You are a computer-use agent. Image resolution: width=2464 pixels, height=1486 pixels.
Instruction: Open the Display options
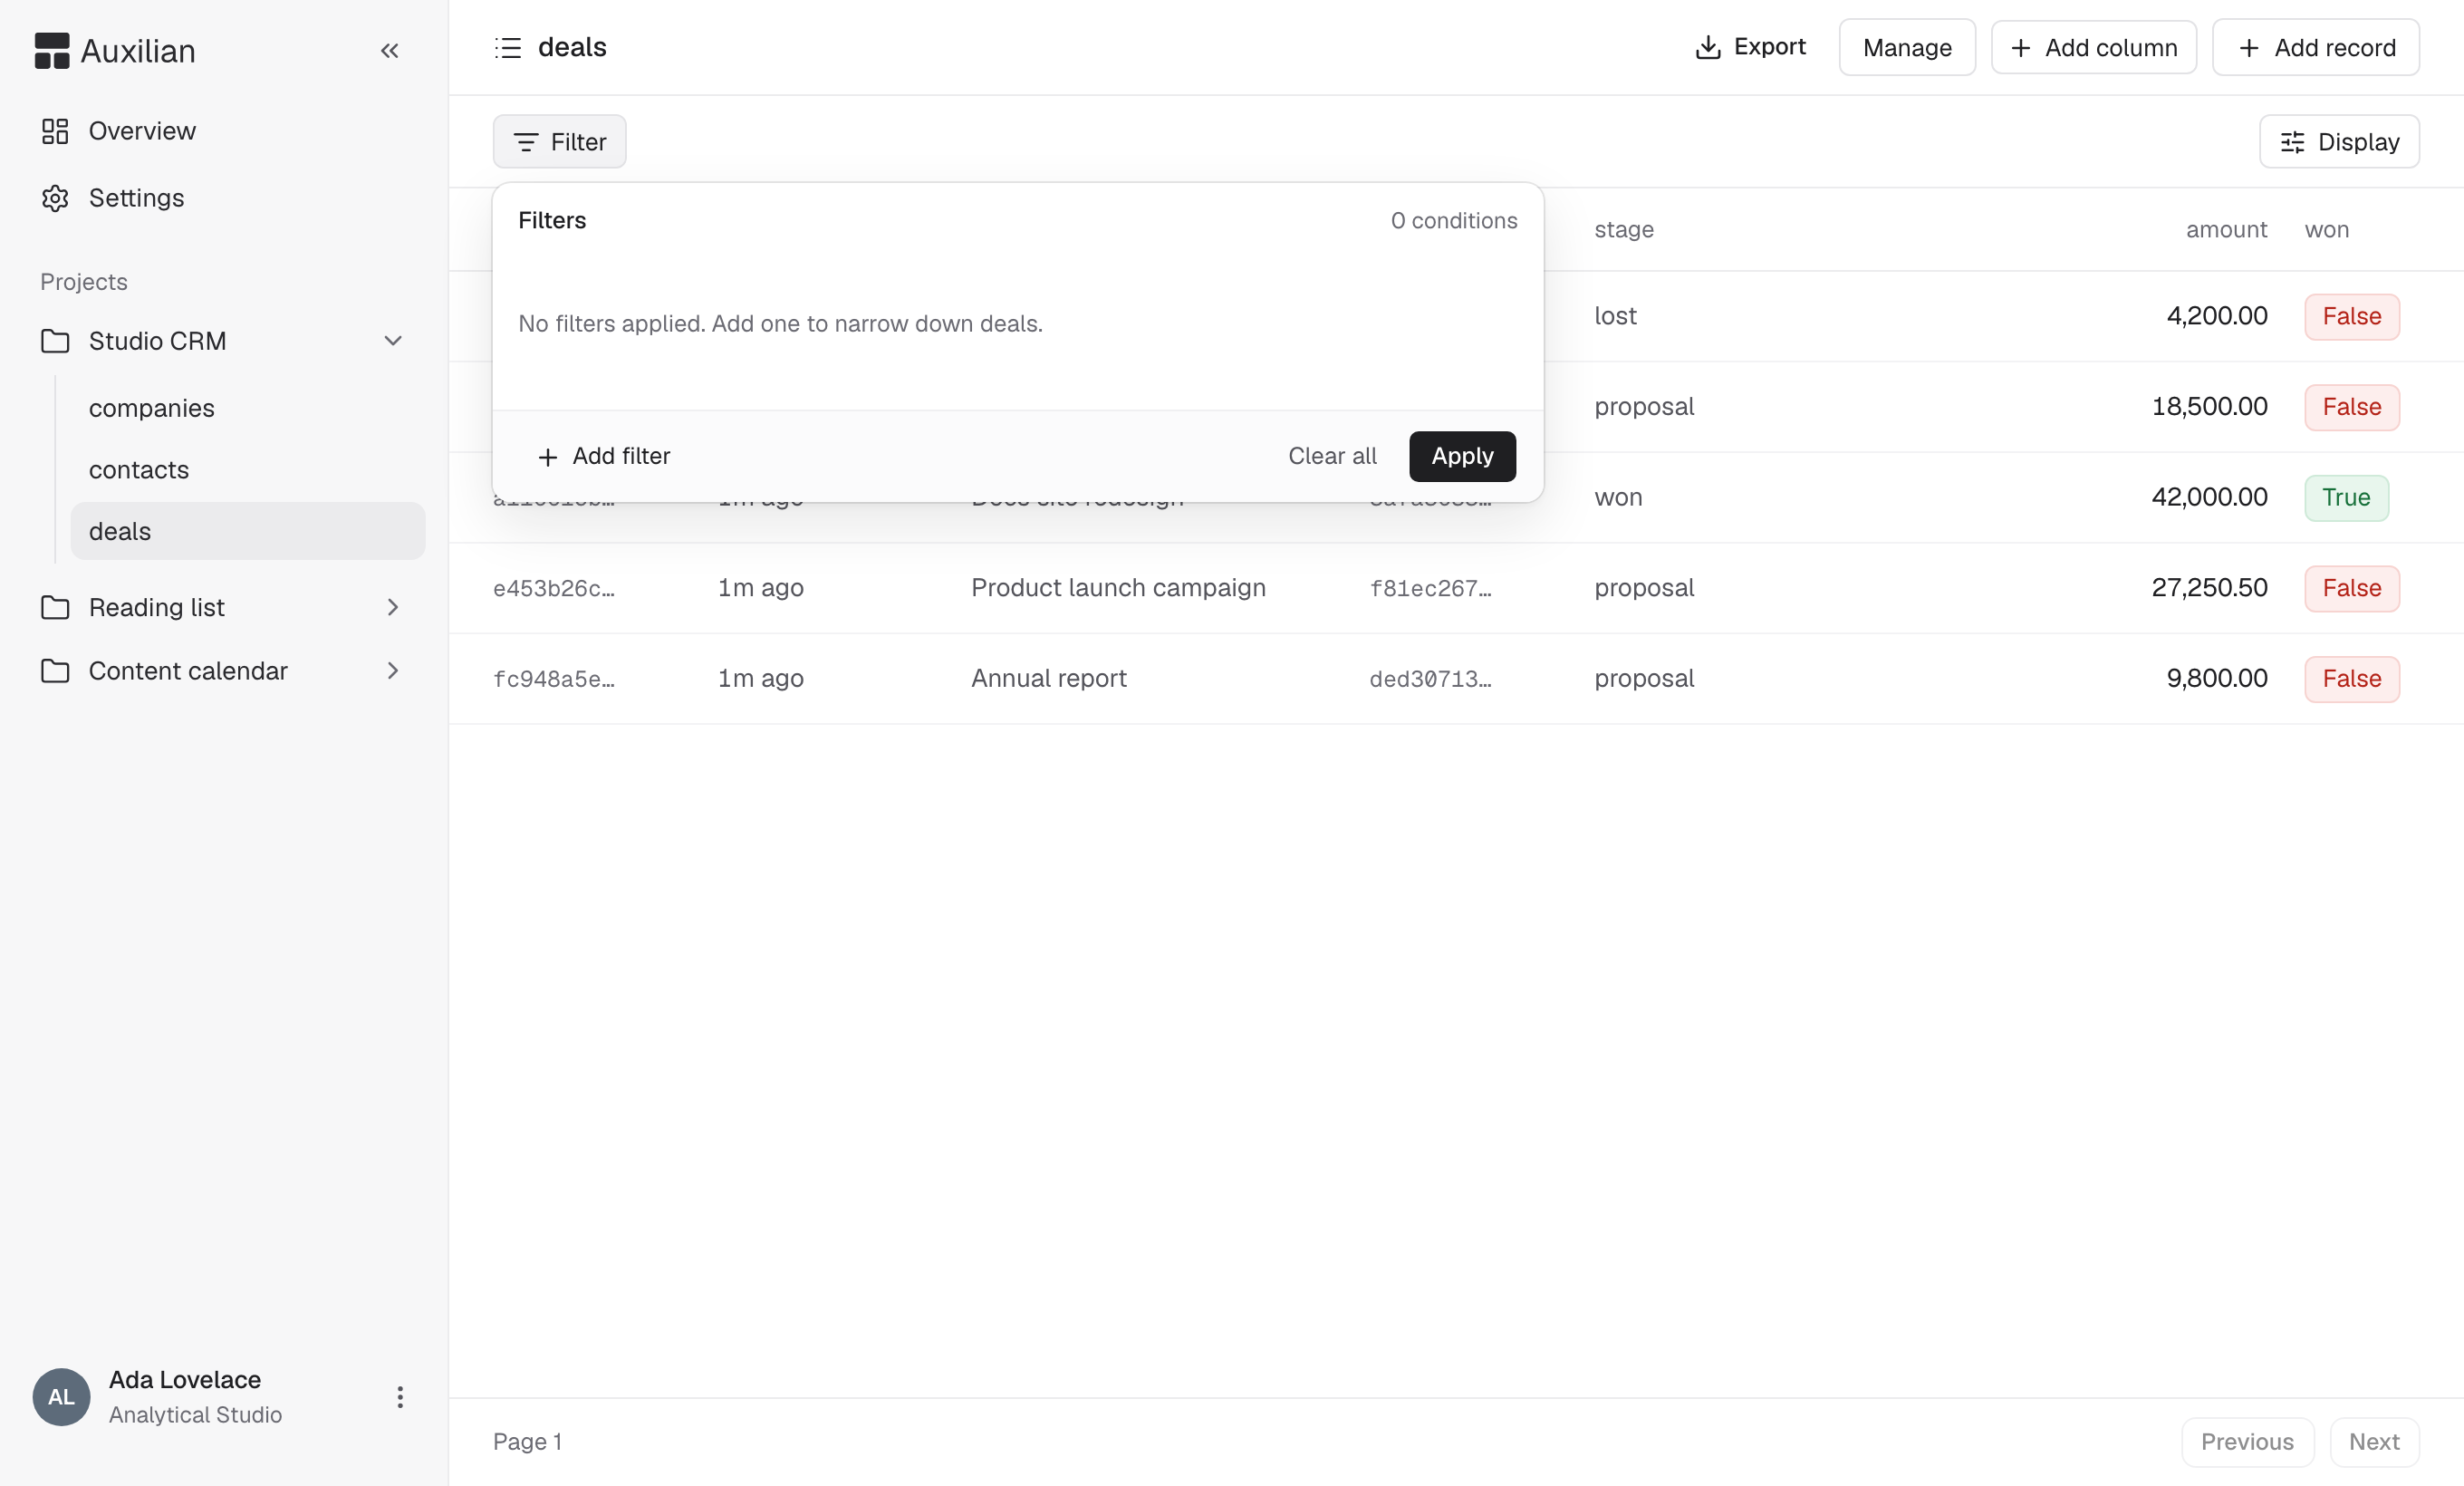pyautogui.click(x=2338, y=142)
